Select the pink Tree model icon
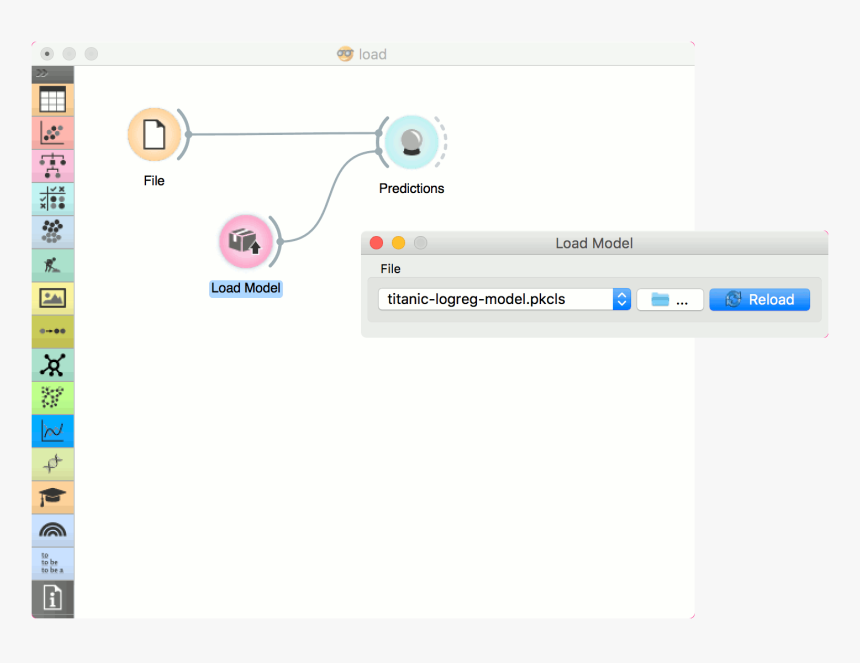This screenshot has height=663, width=860. (52, 165)
